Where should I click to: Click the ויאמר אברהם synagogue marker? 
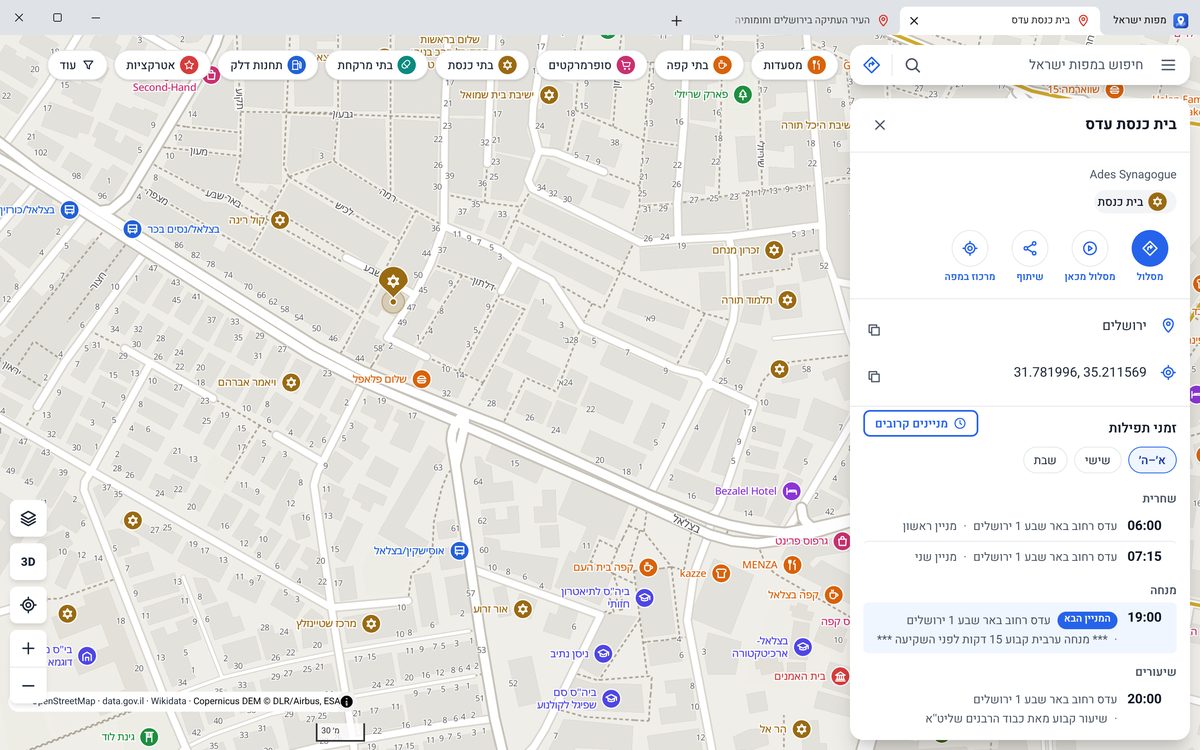tap(291, 382)
